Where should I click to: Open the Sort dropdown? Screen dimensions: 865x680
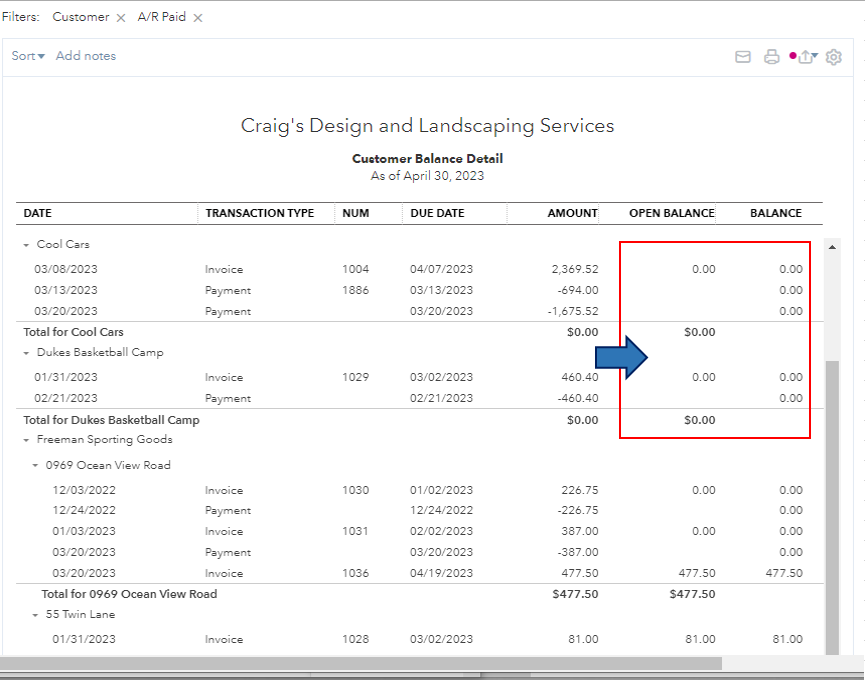[28, 56]
